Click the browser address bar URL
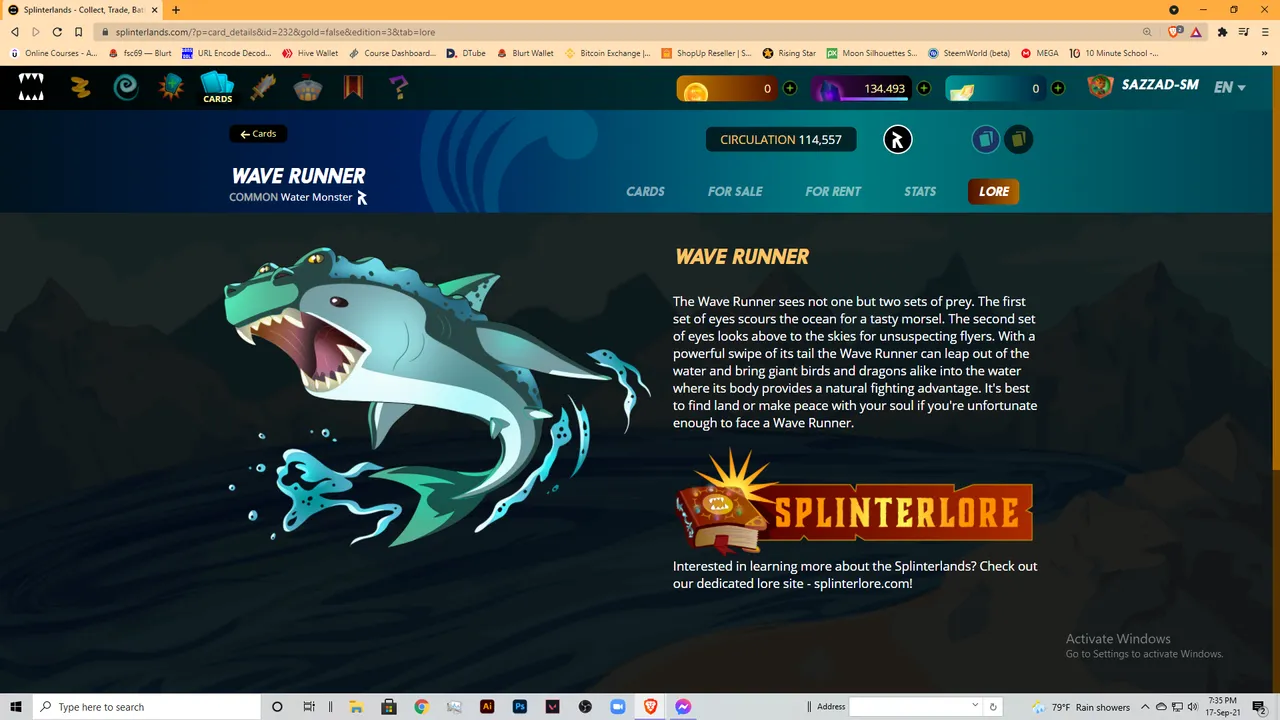1280x720 pixels. (x=275, y=32)
